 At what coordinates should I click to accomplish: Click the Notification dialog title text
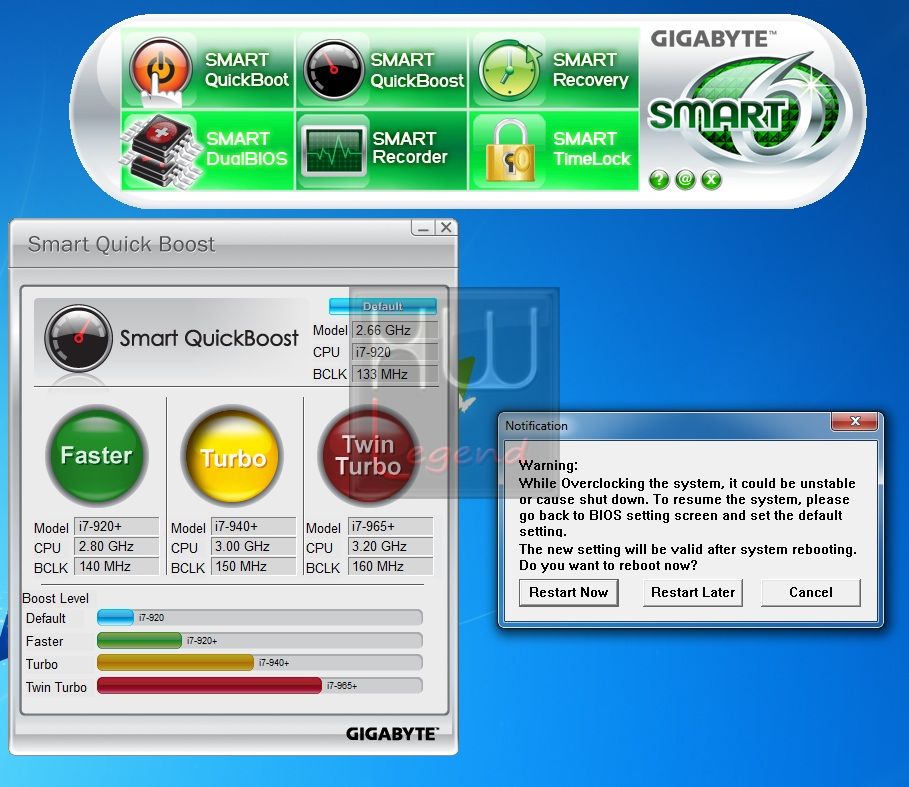(536, 425)
